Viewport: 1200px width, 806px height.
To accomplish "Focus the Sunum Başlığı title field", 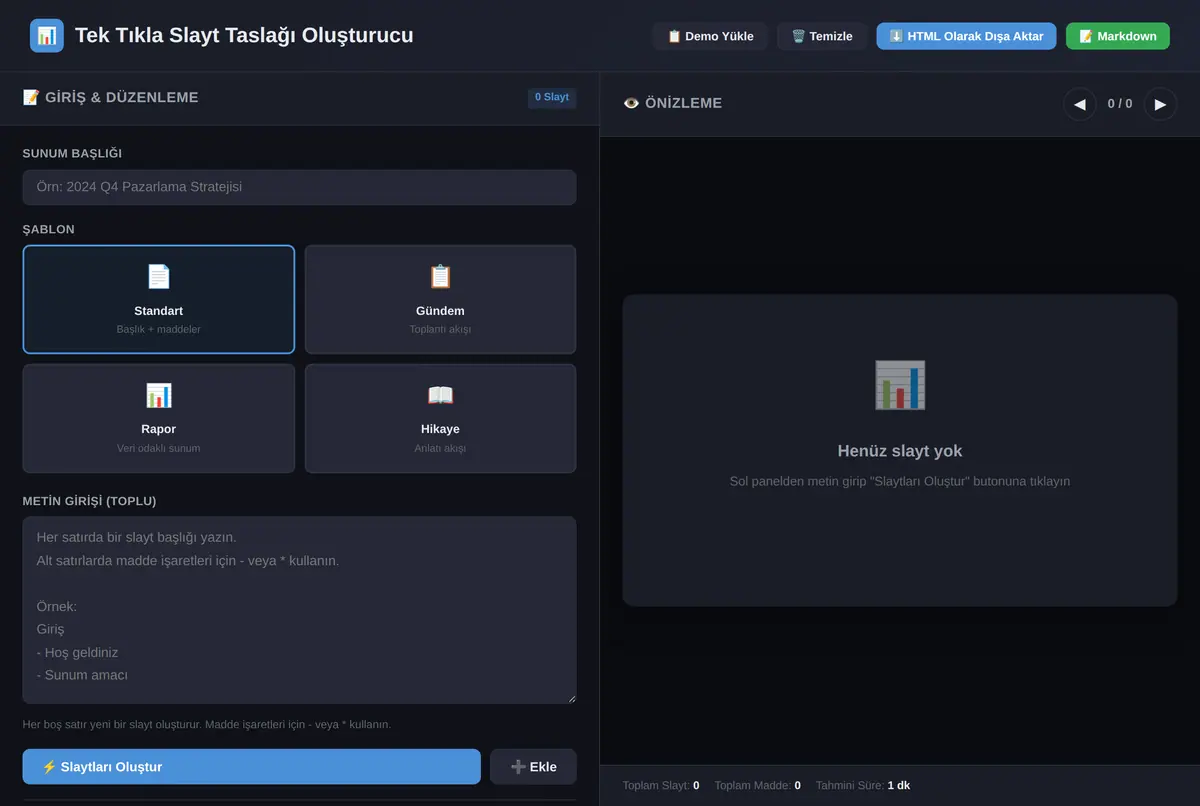I will pos(299,187).
